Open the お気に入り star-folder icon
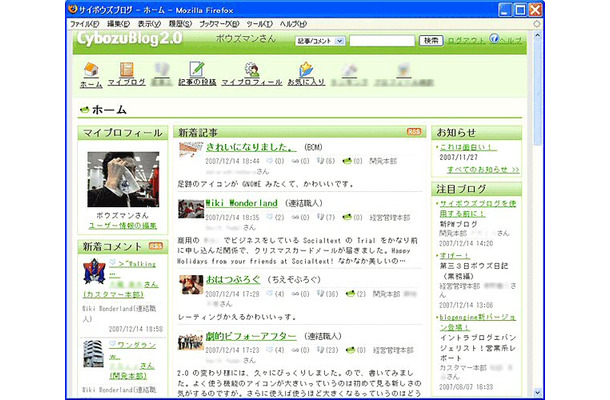This screenshot has height=400, width=610. [x=306, y=69]
